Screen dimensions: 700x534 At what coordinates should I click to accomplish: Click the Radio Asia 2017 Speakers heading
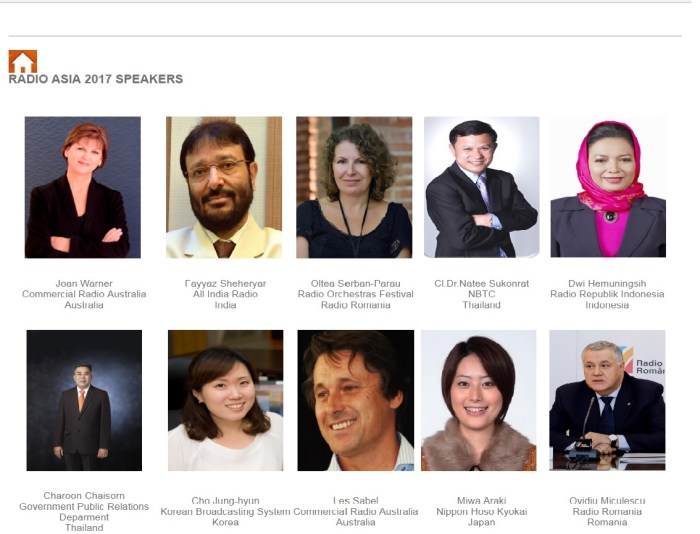click(95, 79)
